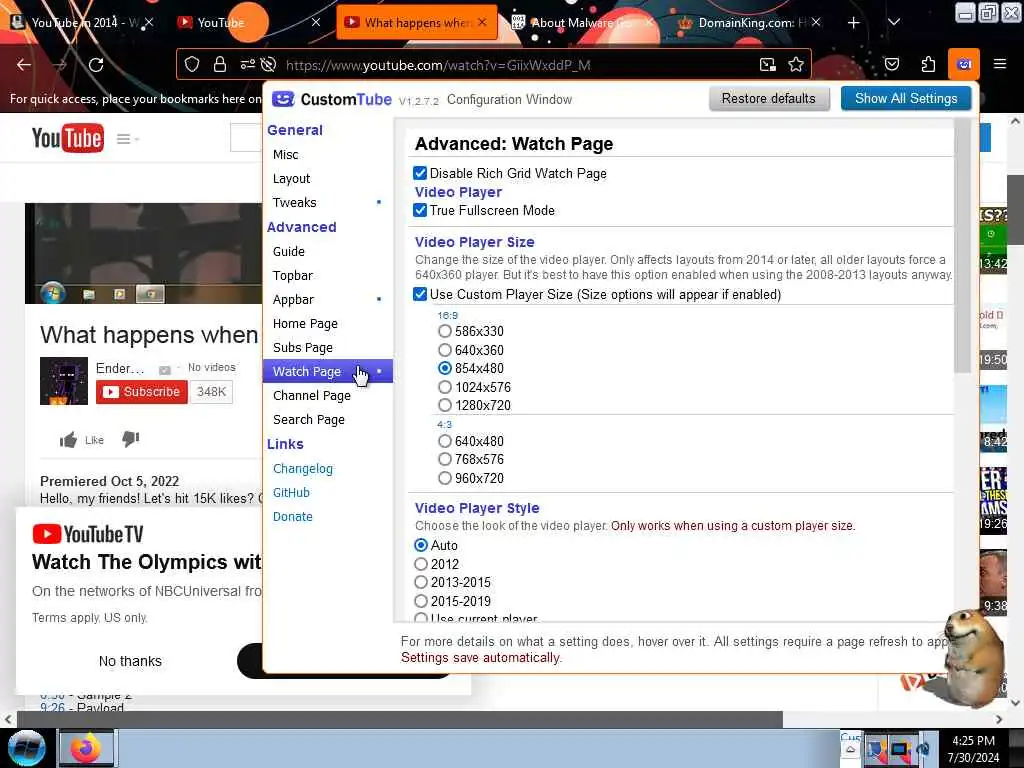Screen dimensions: 1024x768
Task: Click the network icon in system tray
Action: tap(899, 749)
